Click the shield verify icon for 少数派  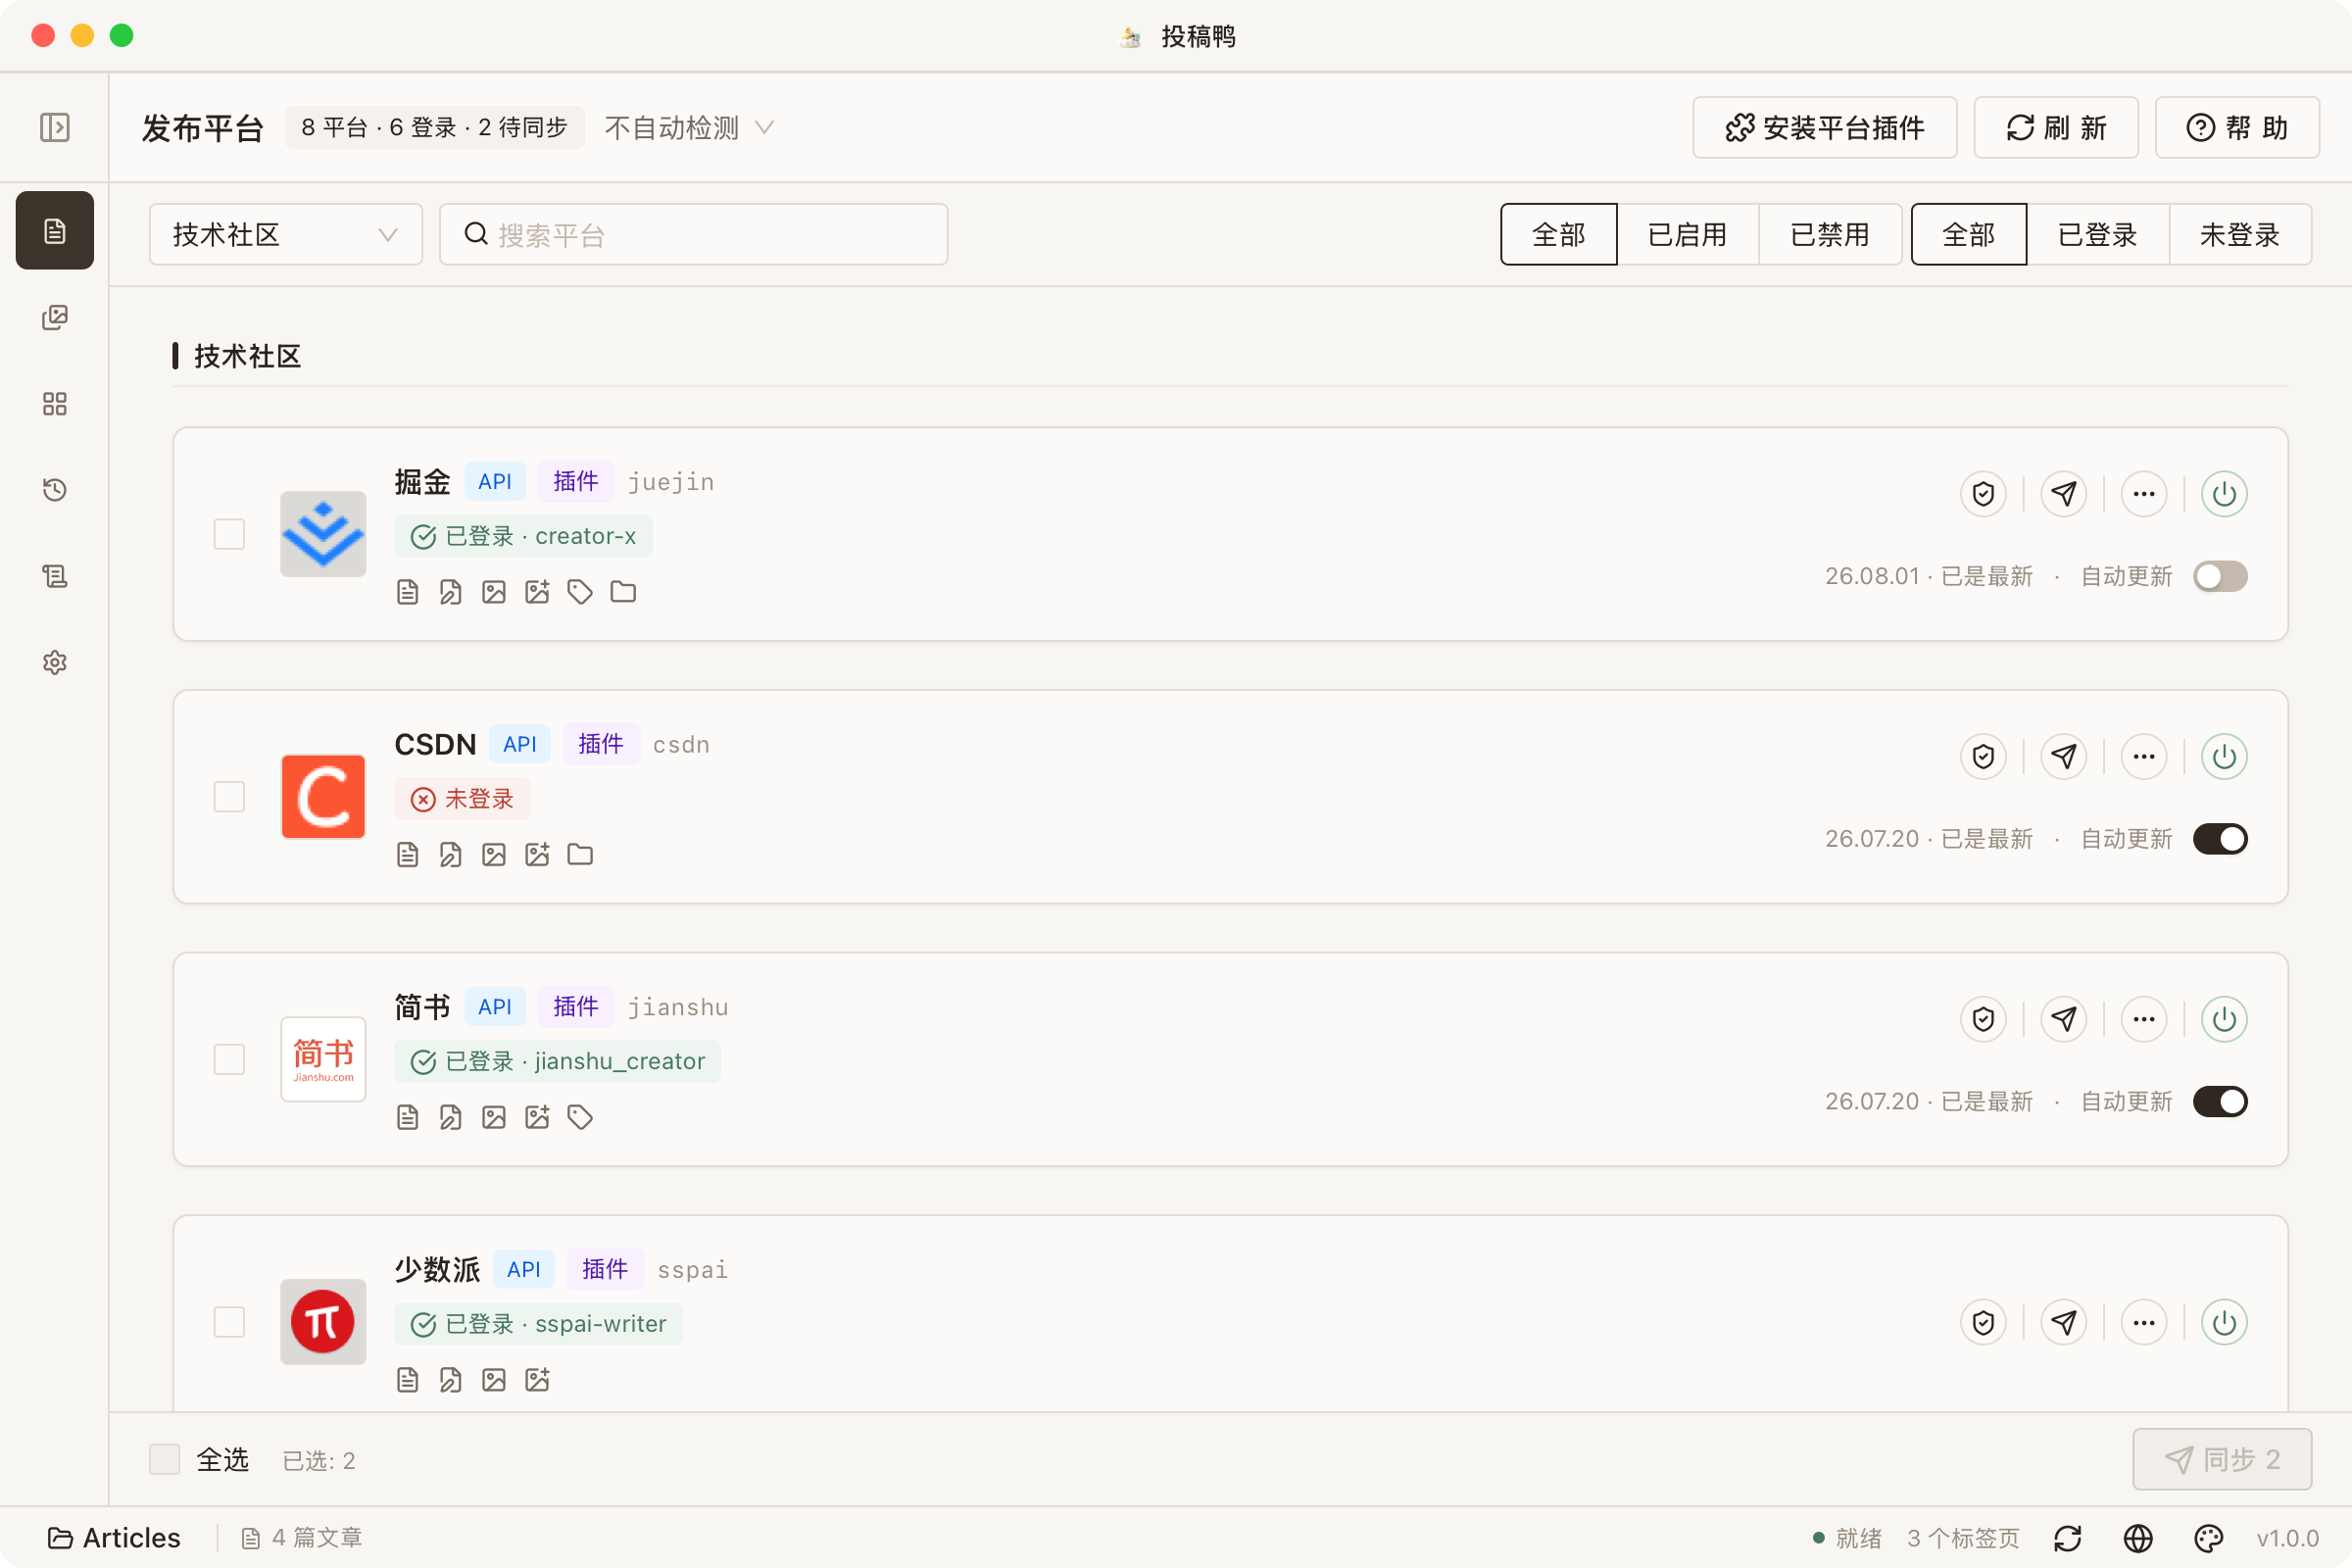1983,1323
